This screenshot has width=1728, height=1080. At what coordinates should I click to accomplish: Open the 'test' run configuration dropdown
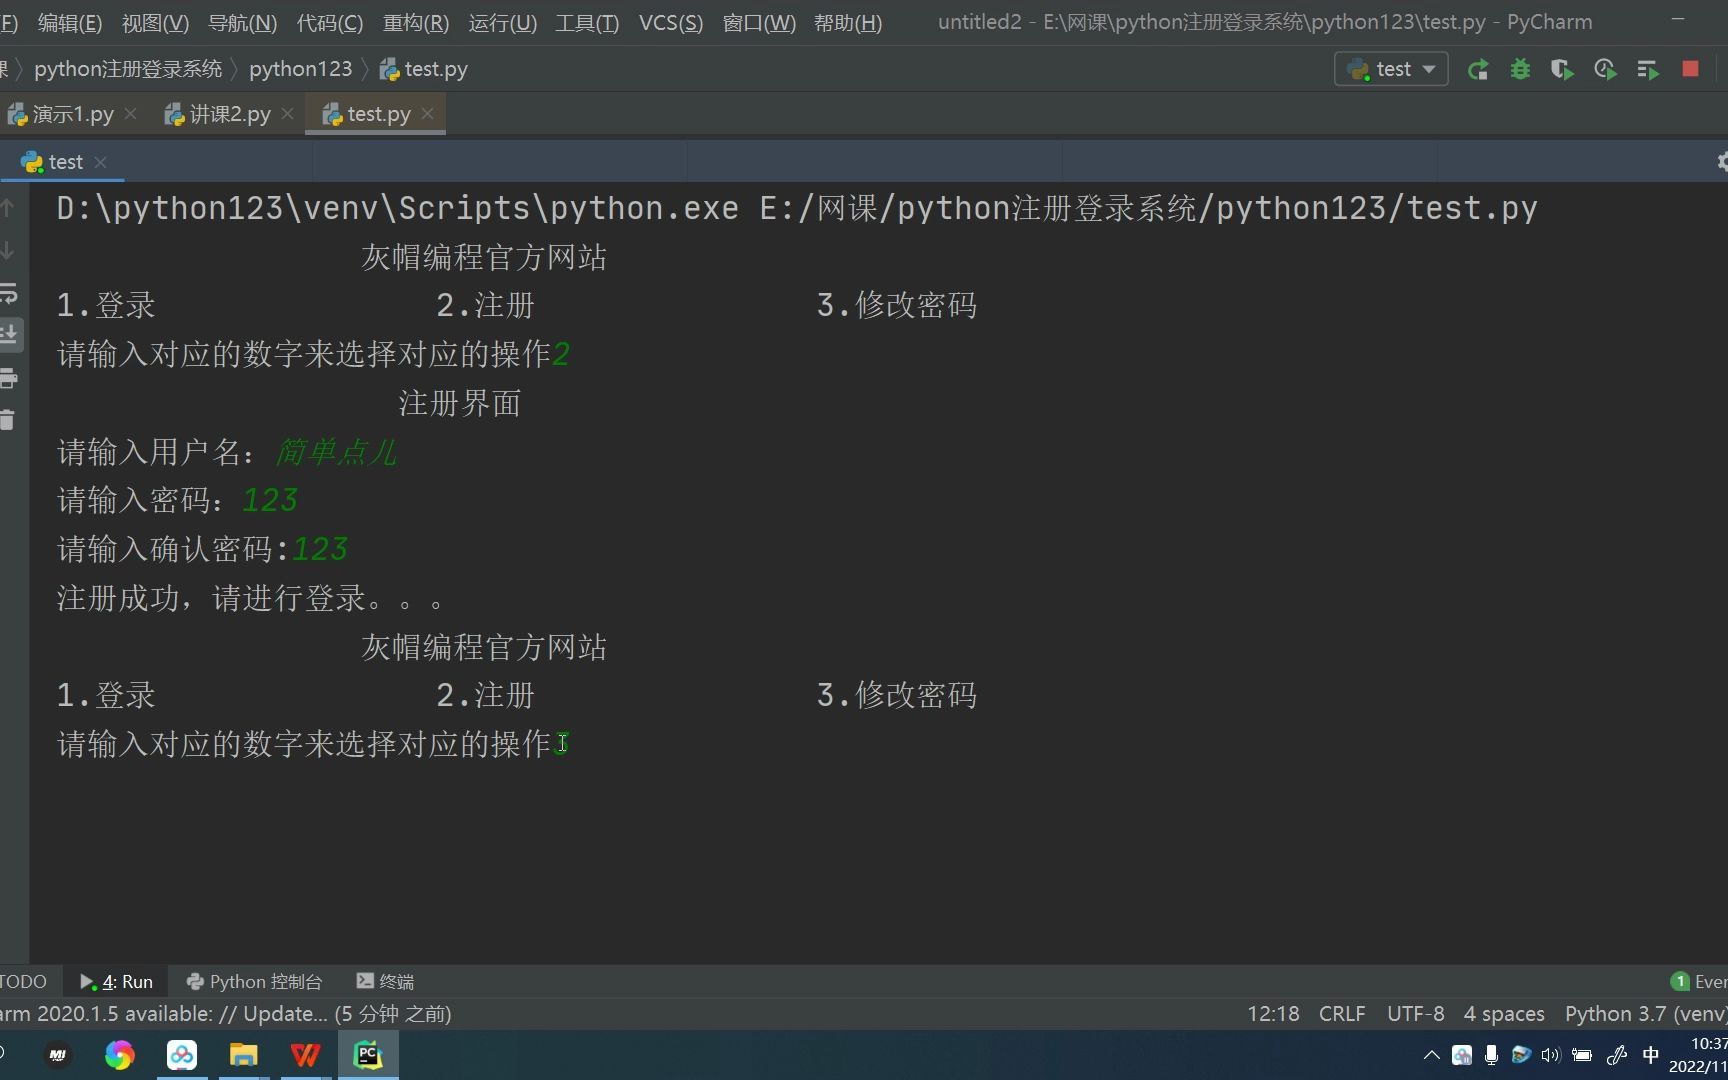click(1391, 69)
